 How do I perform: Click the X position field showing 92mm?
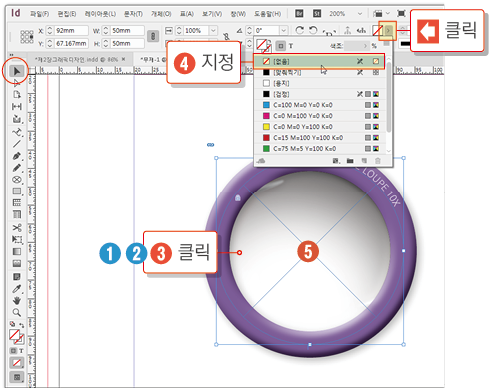click(x=71, y=31)
